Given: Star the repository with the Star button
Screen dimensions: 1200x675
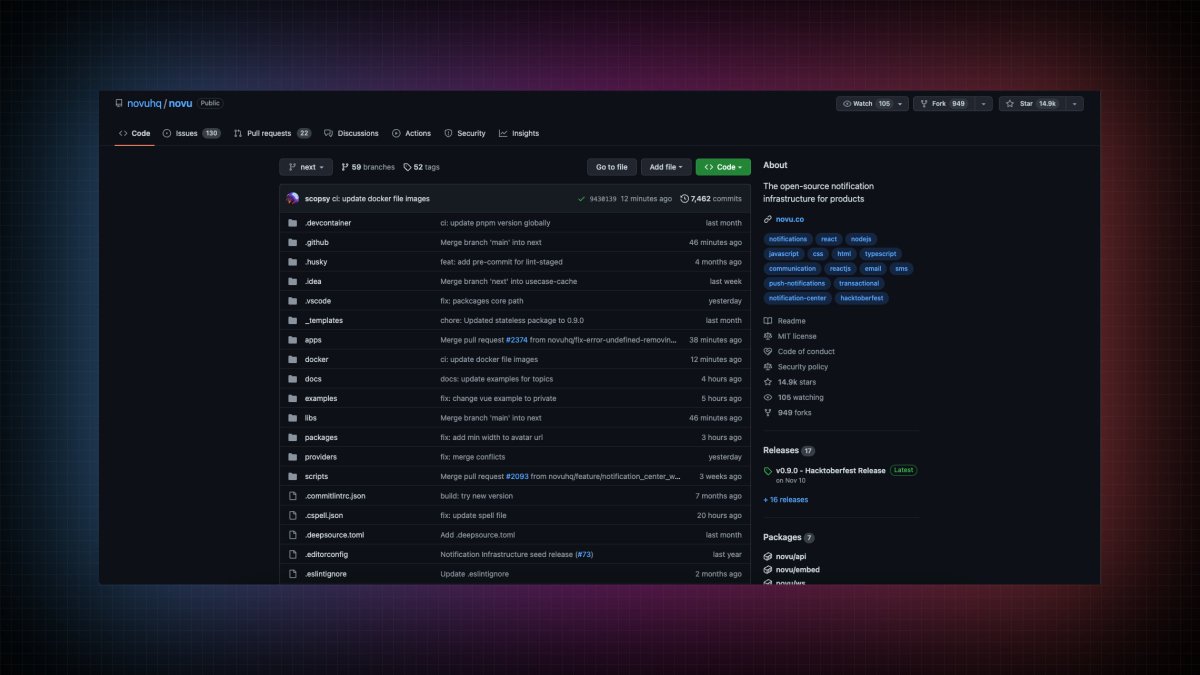Looking at the screenshot, I should click(x=1033, y=104).
